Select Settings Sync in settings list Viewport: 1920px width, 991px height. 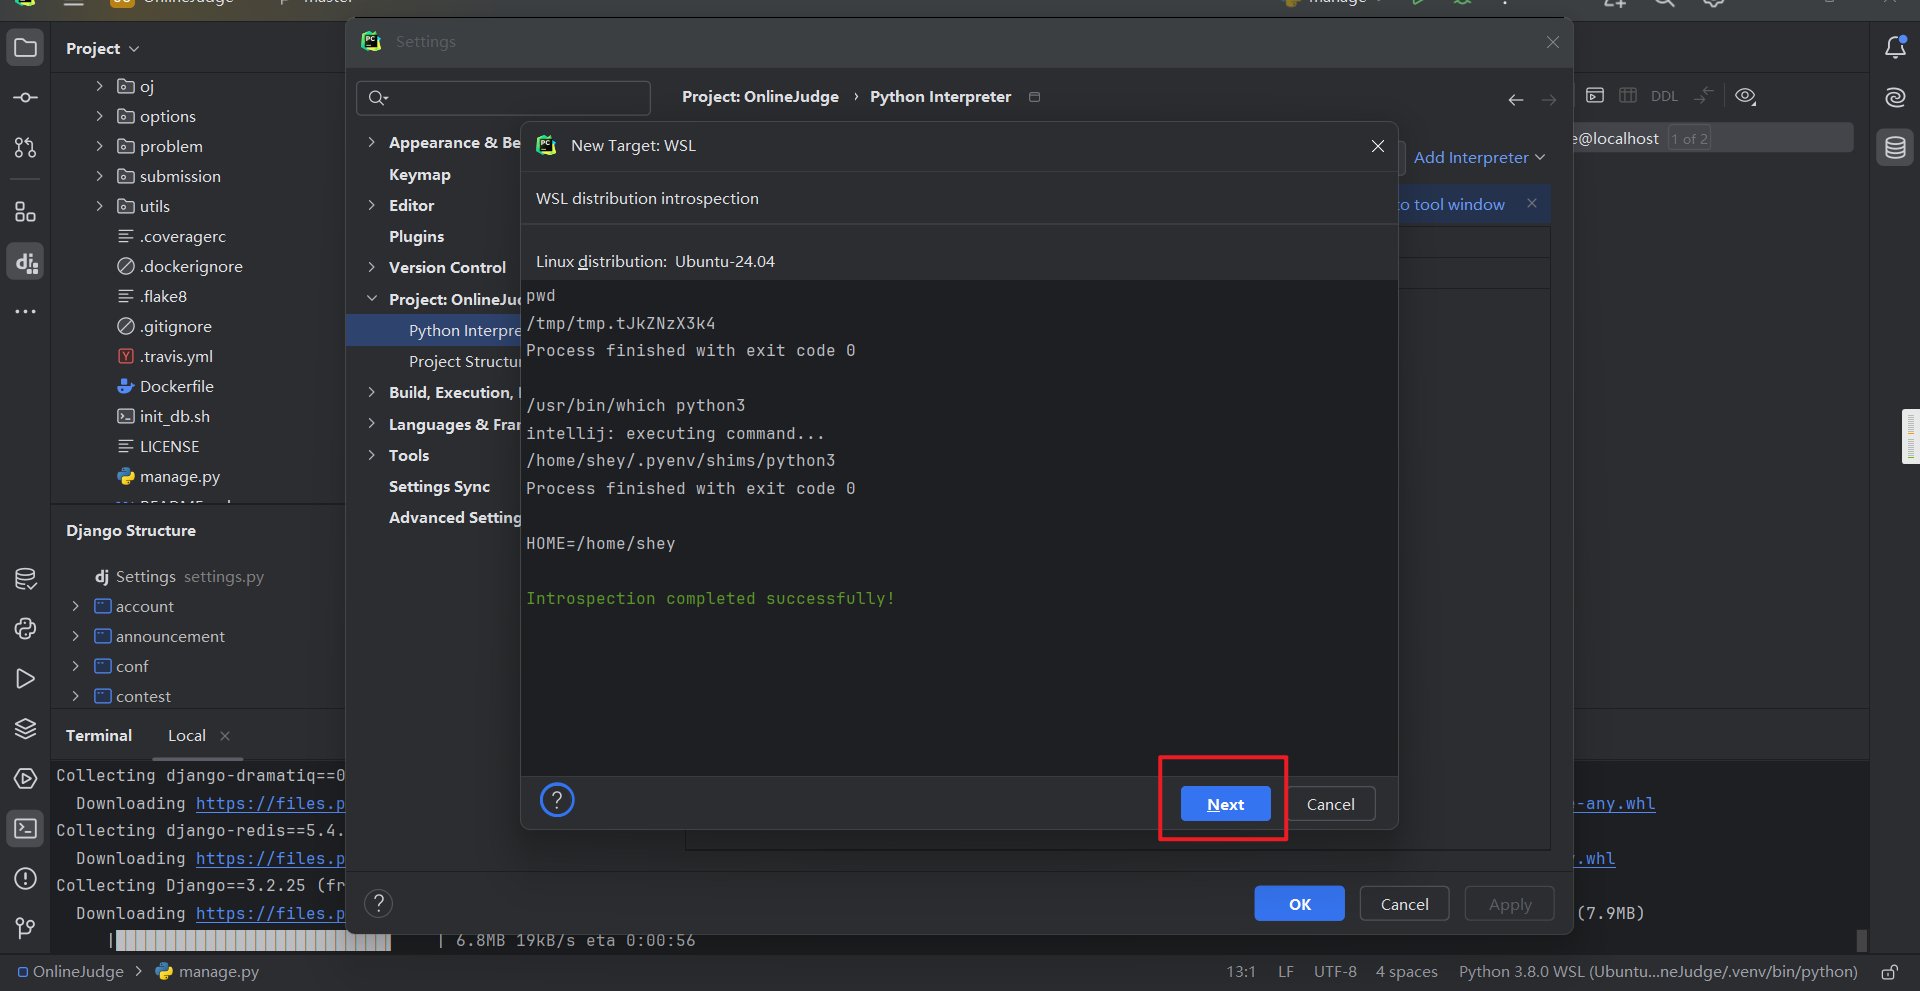tap(439, 486)
